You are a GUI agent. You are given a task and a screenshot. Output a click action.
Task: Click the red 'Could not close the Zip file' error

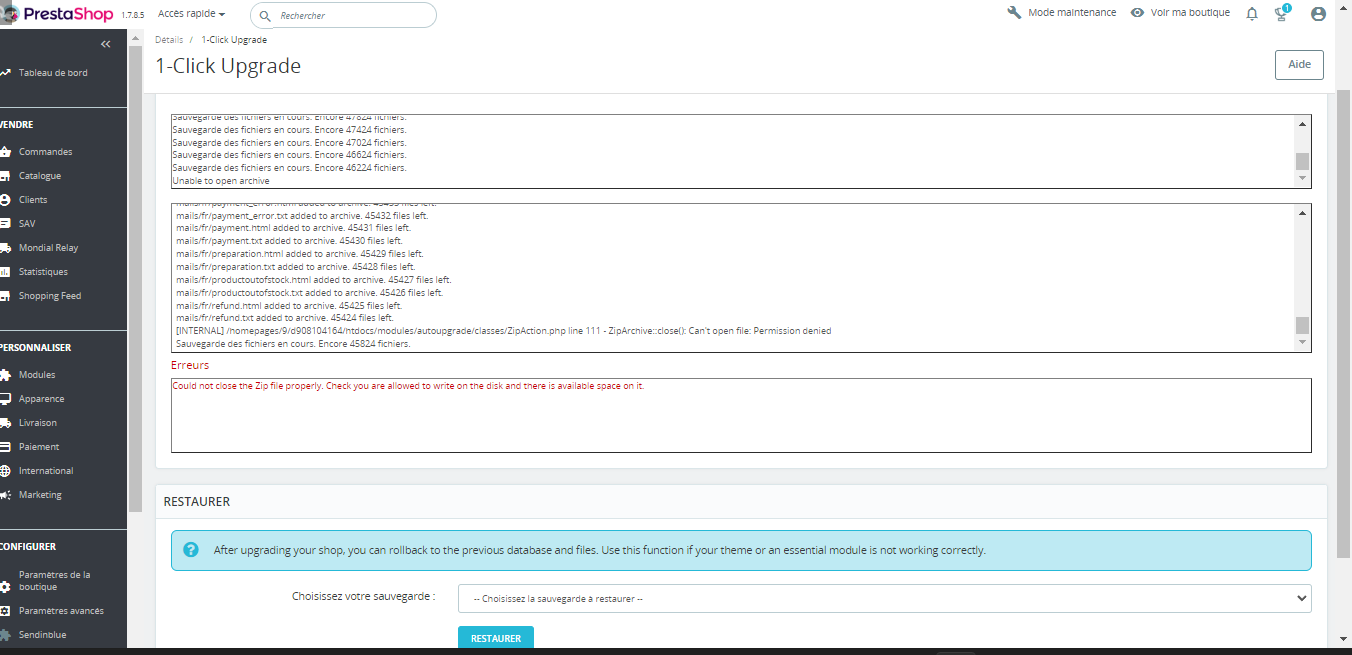pyautogui.click(x=408, y=385)
